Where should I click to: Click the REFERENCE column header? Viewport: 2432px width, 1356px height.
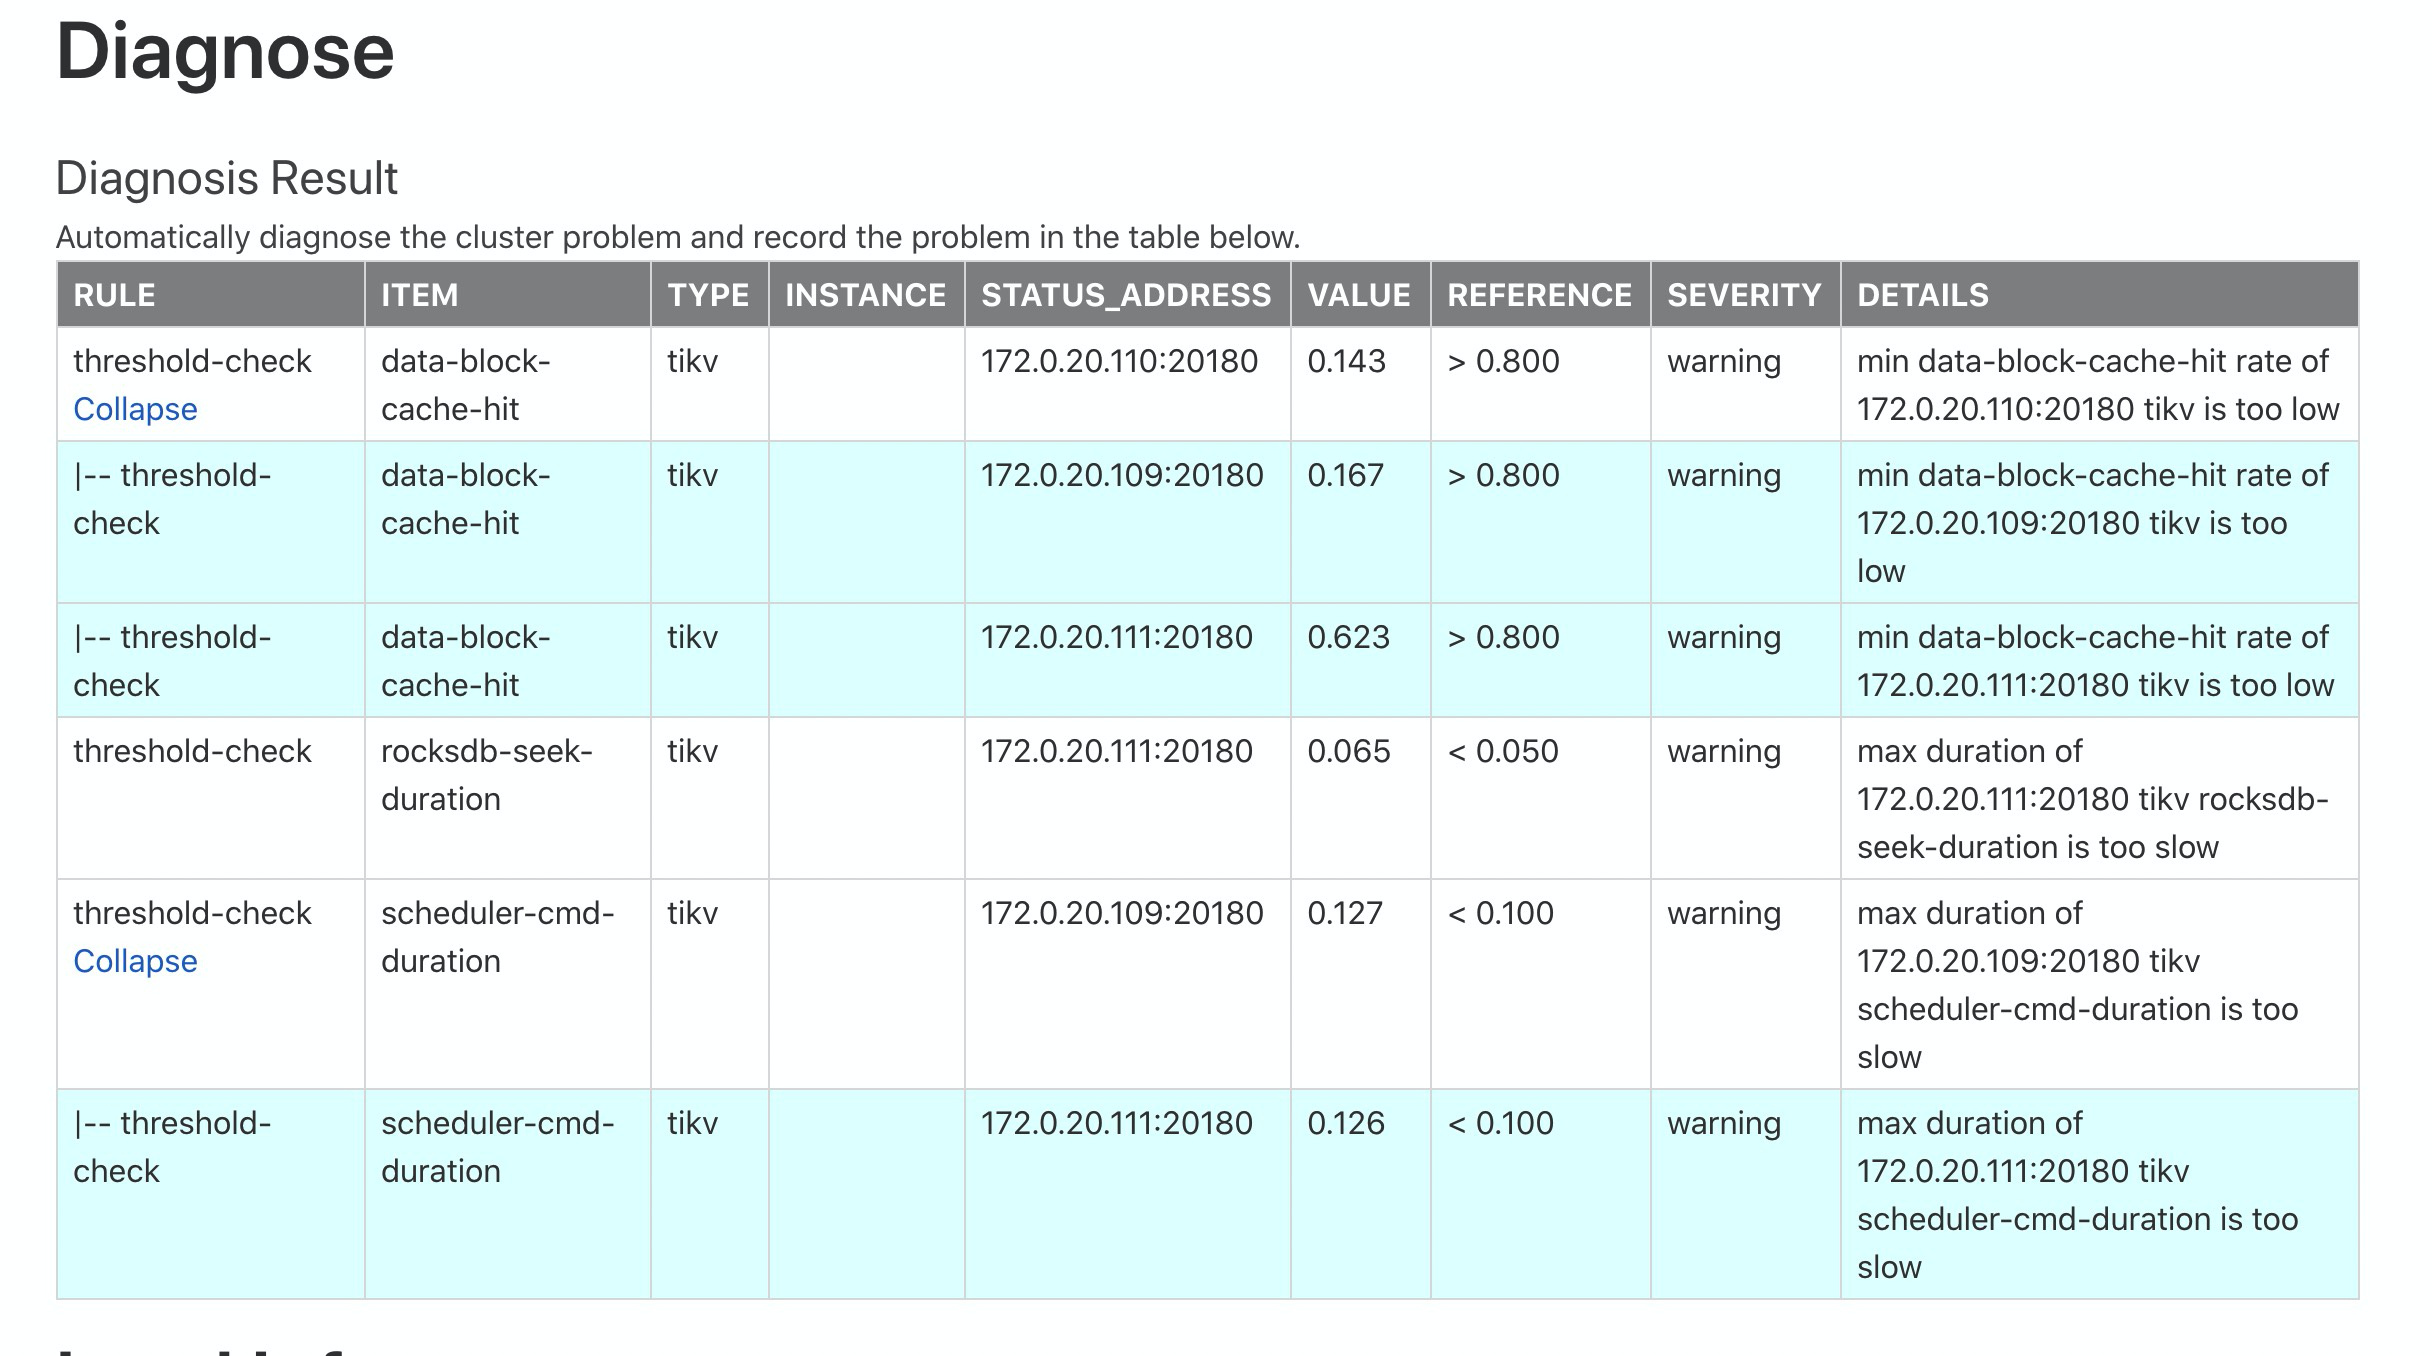(x=1539, y=295)
